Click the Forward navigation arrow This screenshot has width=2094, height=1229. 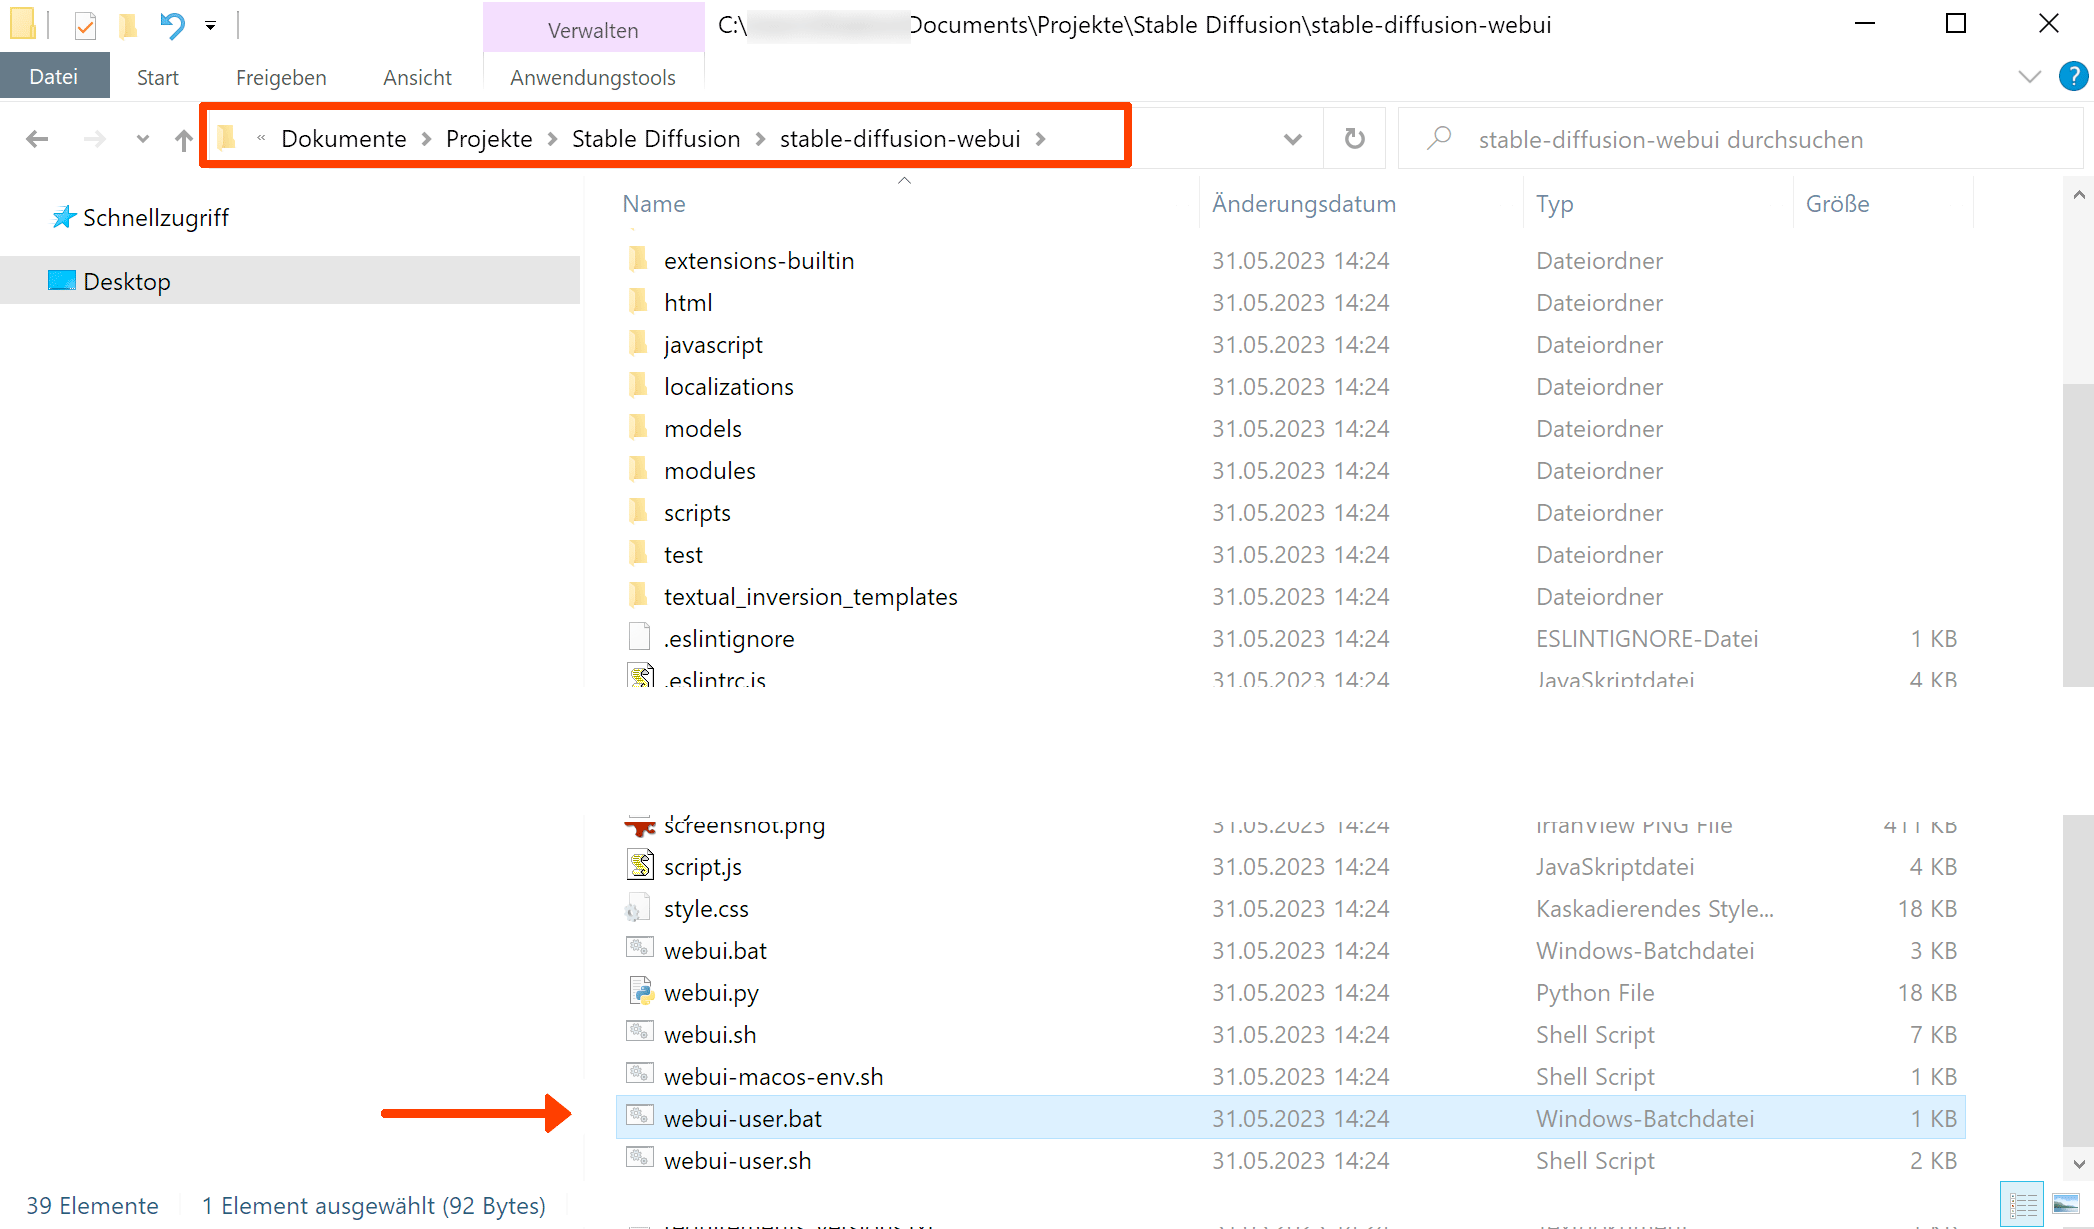94,139
